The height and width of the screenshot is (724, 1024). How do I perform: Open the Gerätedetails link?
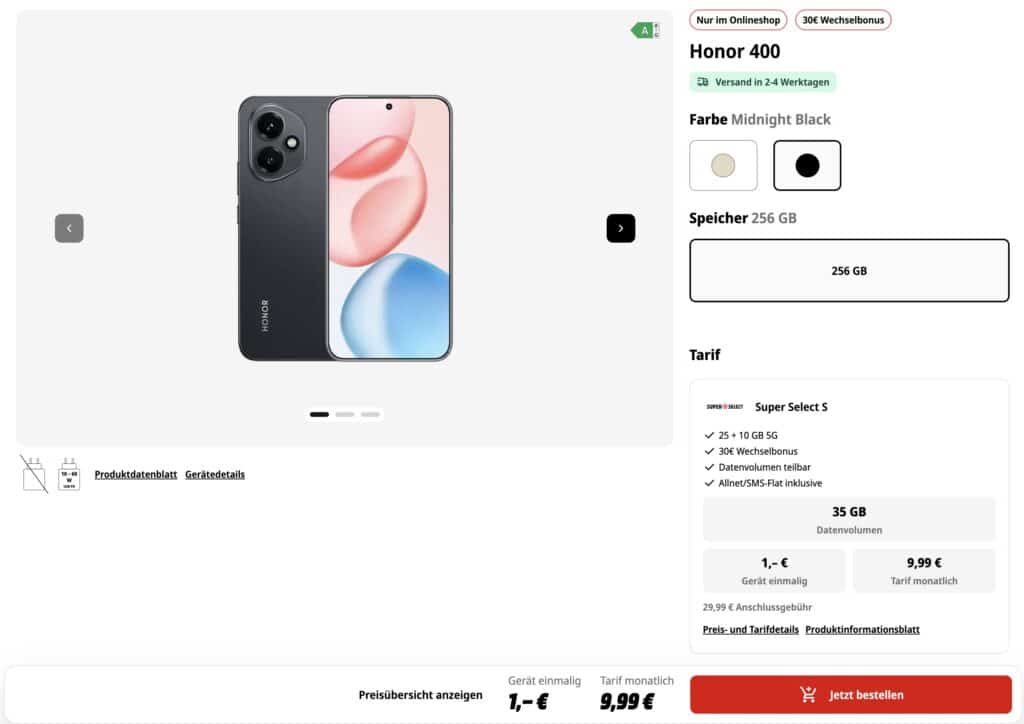pos(215,474)
